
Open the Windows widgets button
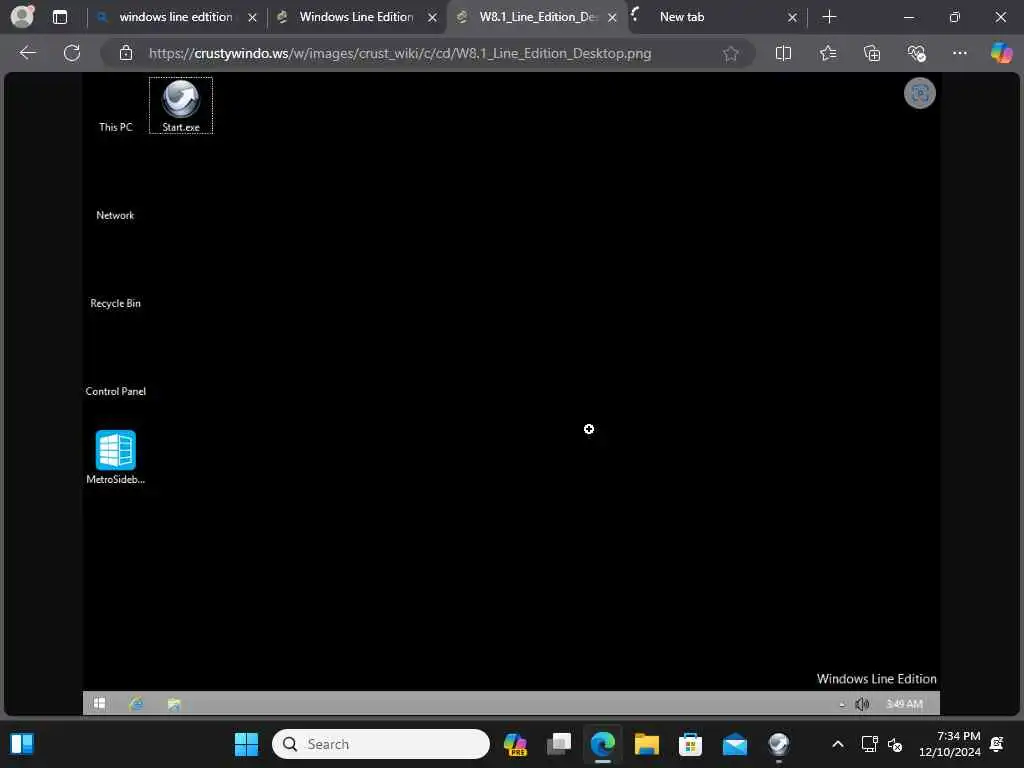pyautogui.click(x=22, y=744)
